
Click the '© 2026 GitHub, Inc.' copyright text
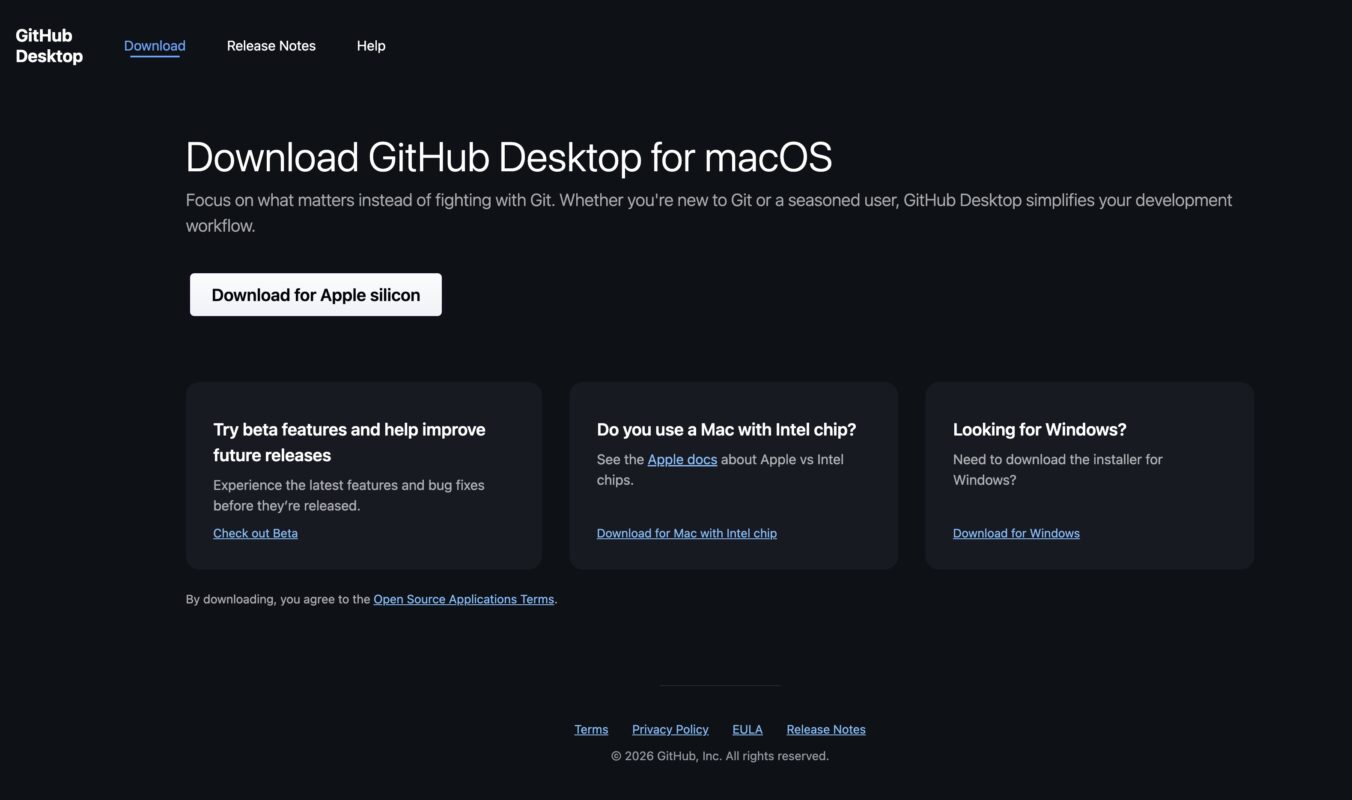point(720,756)
